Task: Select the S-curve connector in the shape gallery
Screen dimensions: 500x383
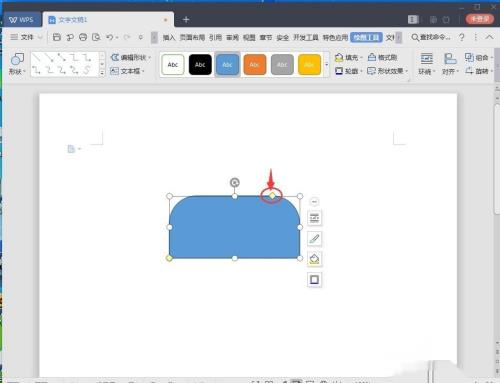Action: [x=87, y=70]
